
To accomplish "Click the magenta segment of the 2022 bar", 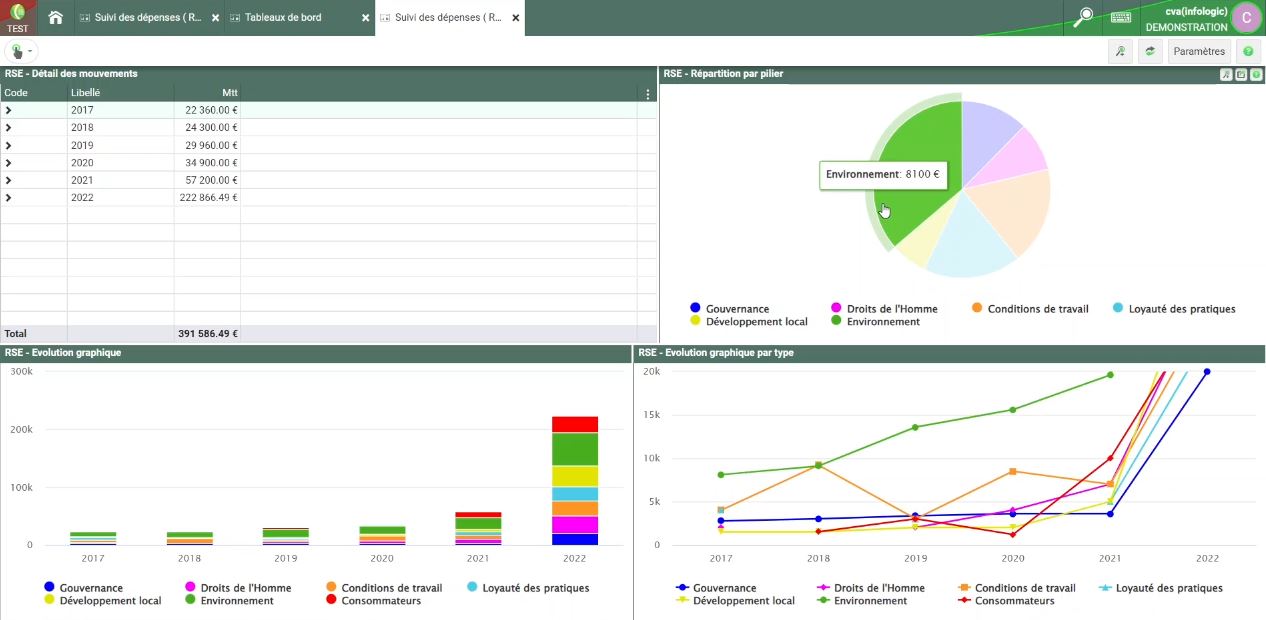I will click(574, 525).
